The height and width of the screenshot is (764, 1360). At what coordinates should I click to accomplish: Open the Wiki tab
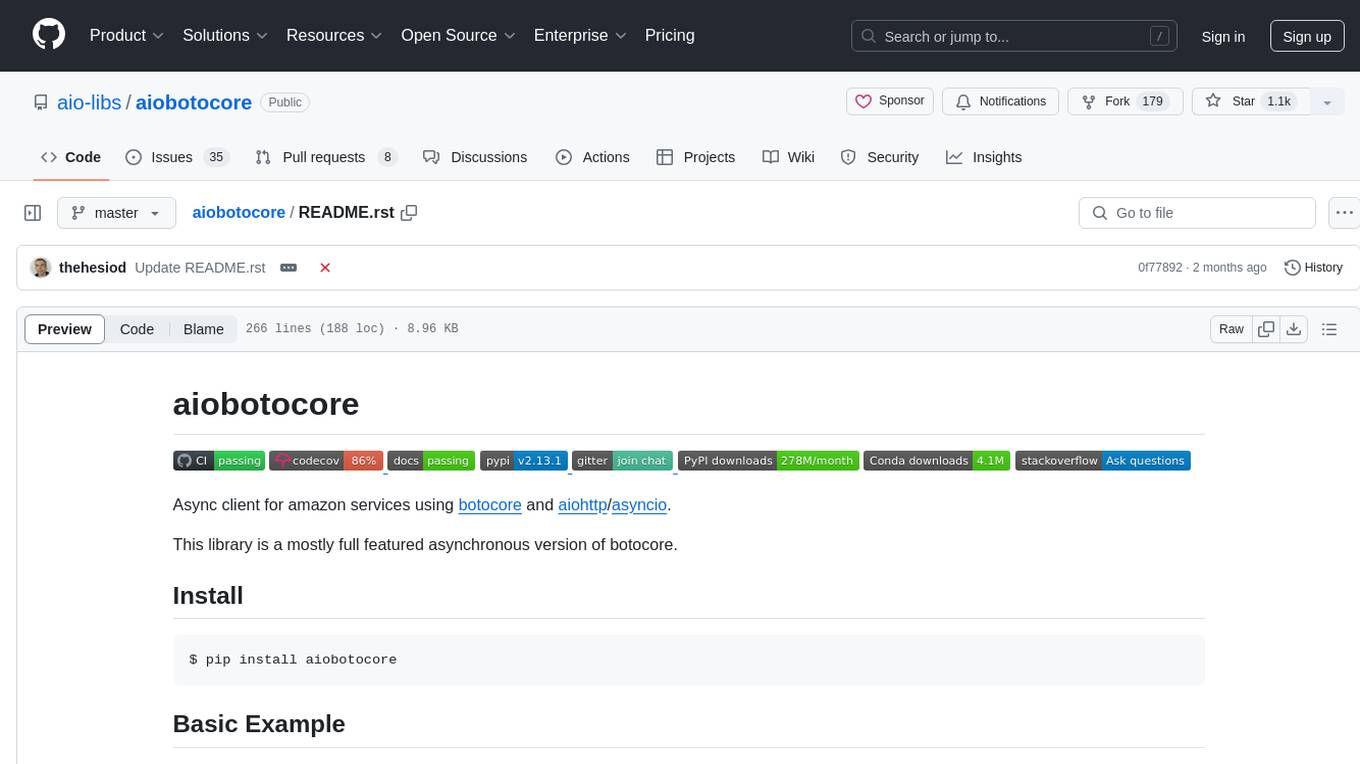tap(789, 157)
